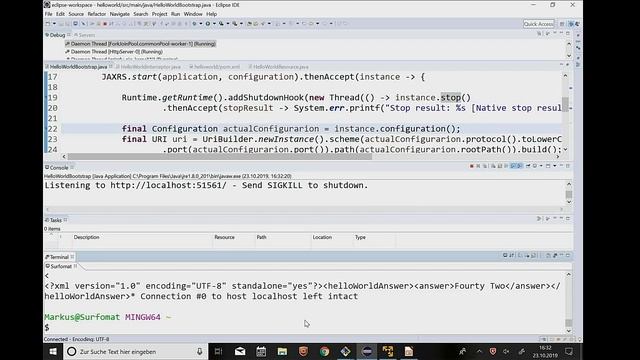Image resolution: width=640 pixels, height=360 pixels.
Task: Click Terminal scrollbar down arrow
Action: [x=569, y=331]
